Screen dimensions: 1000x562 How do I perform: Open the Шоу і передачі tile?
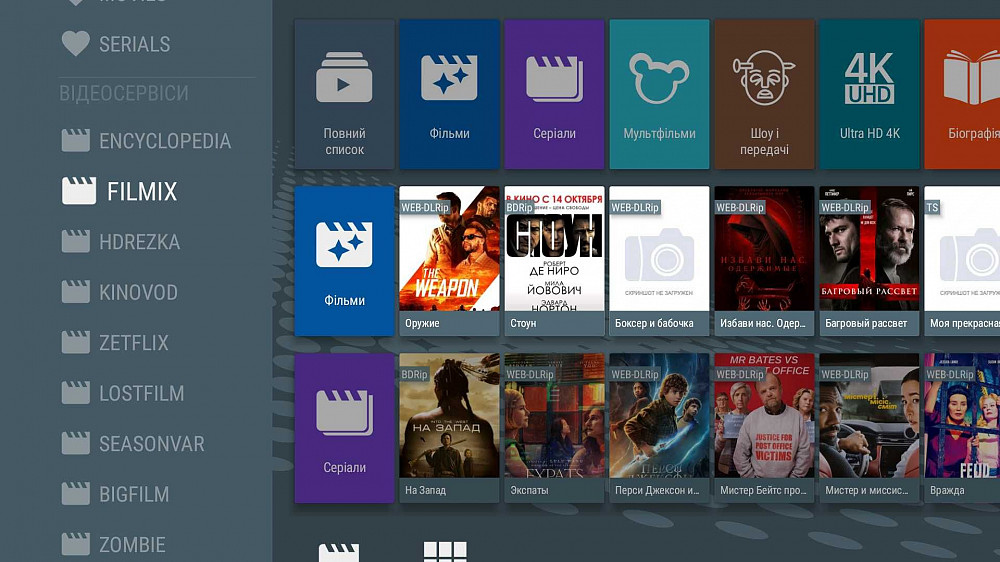tap(764, 94)
